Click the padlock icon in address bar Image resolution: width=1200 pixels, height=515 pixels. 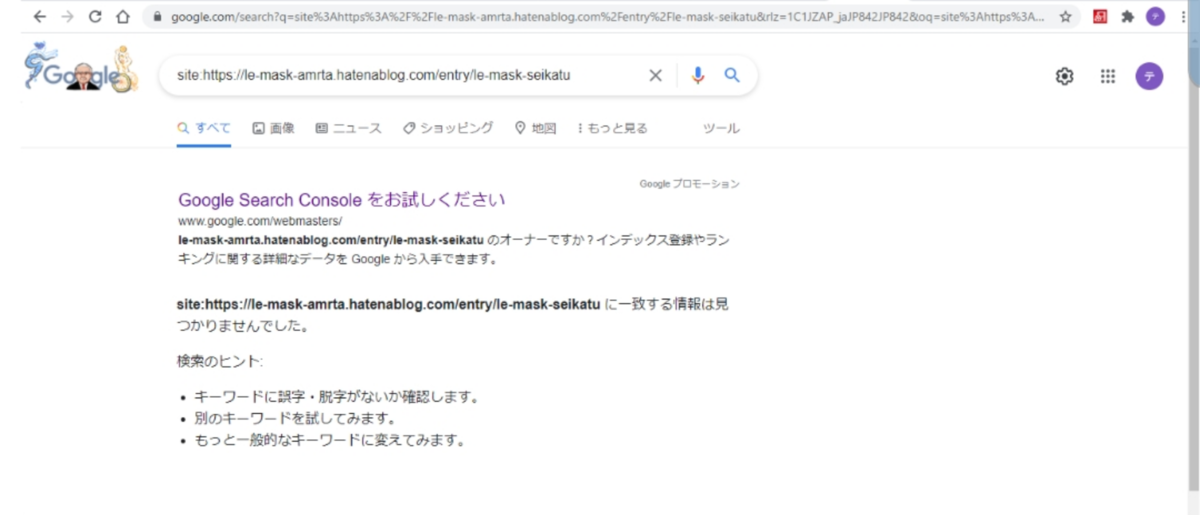(x=158, y=17)
